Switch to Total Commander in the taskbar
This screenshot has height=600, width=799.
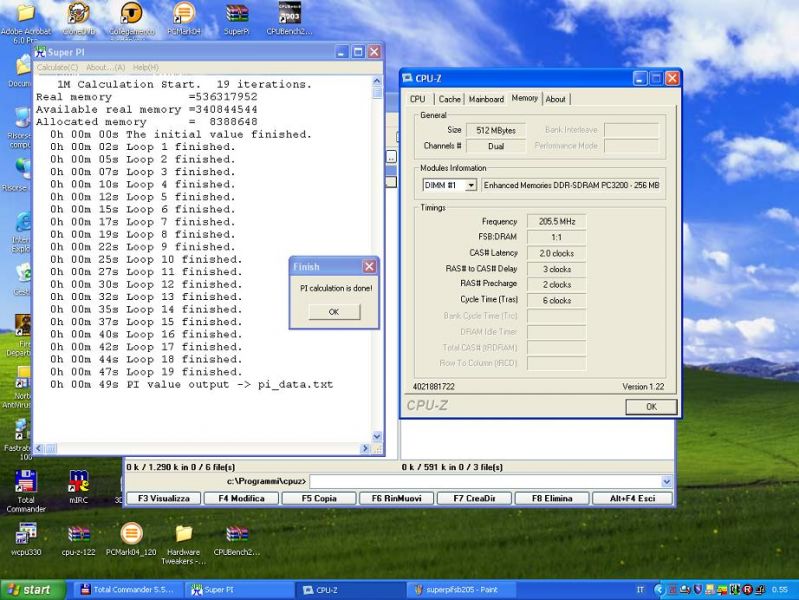coord(127,590)
